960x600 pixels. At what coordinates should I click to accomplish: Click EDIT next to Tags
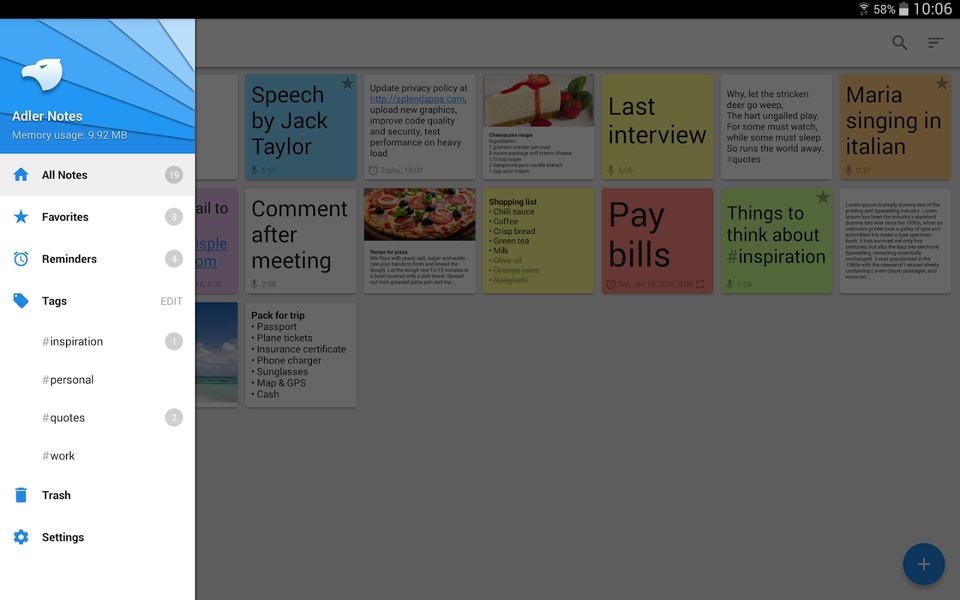pos(171,301)
